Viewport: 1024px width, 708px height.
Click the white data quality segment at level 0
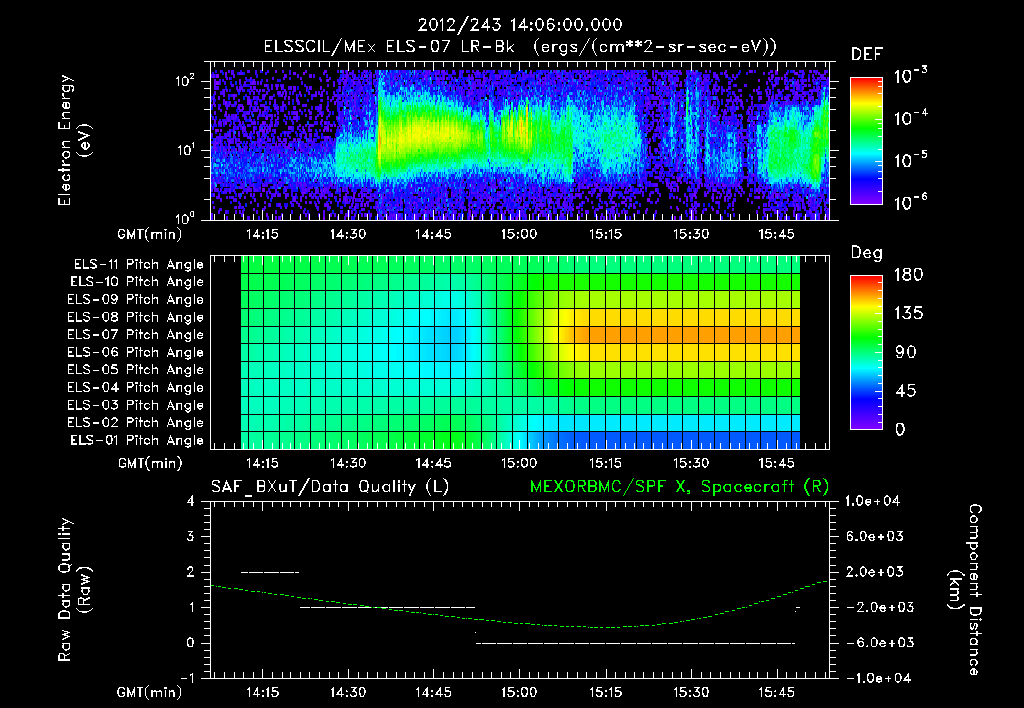coord(635,643)
